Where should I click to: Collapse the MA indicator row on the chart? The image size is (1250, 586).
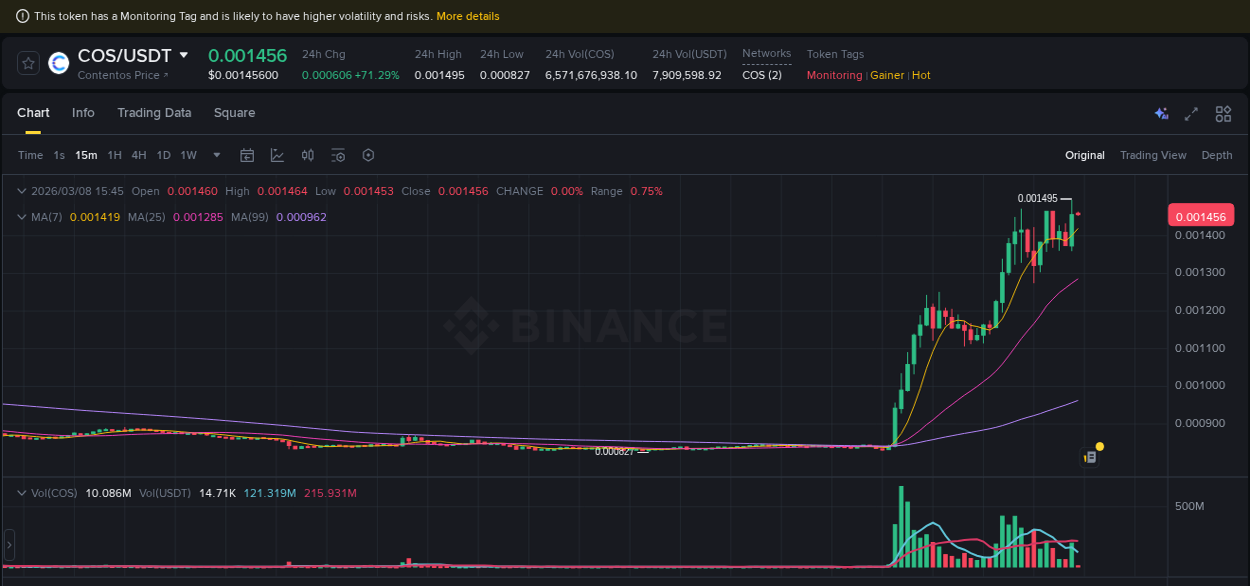(22, 216)
